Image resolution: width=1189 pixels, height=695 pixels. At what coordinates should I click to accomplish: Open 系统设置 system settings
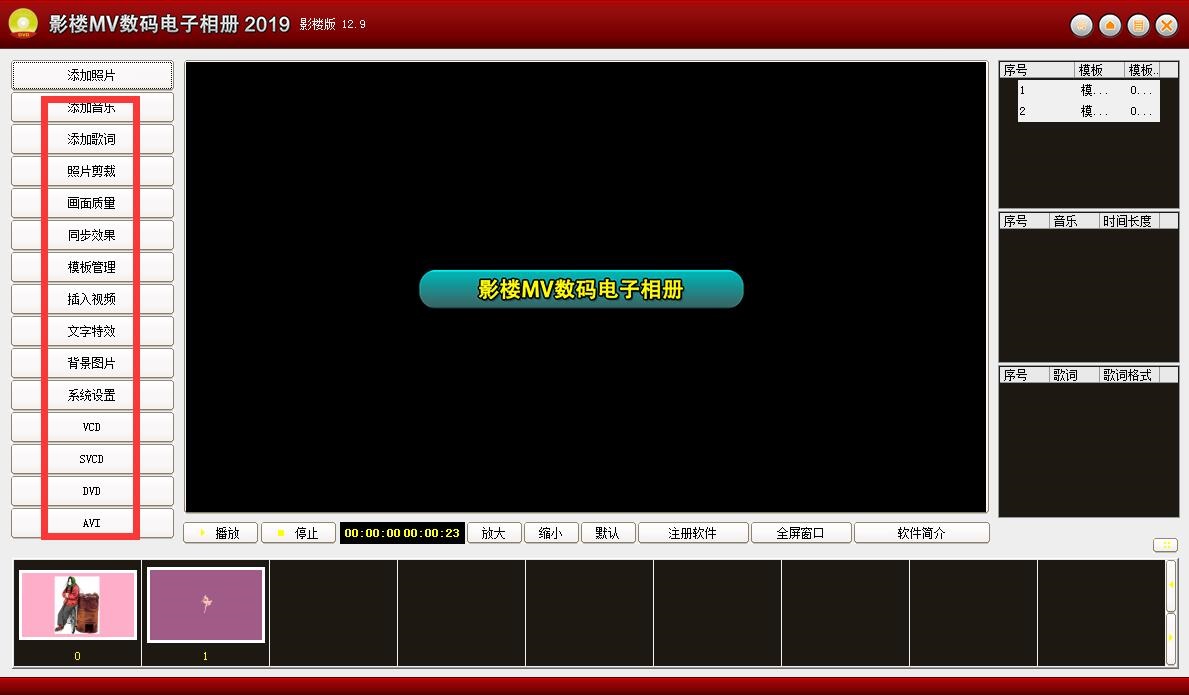[x=92, y=395]
